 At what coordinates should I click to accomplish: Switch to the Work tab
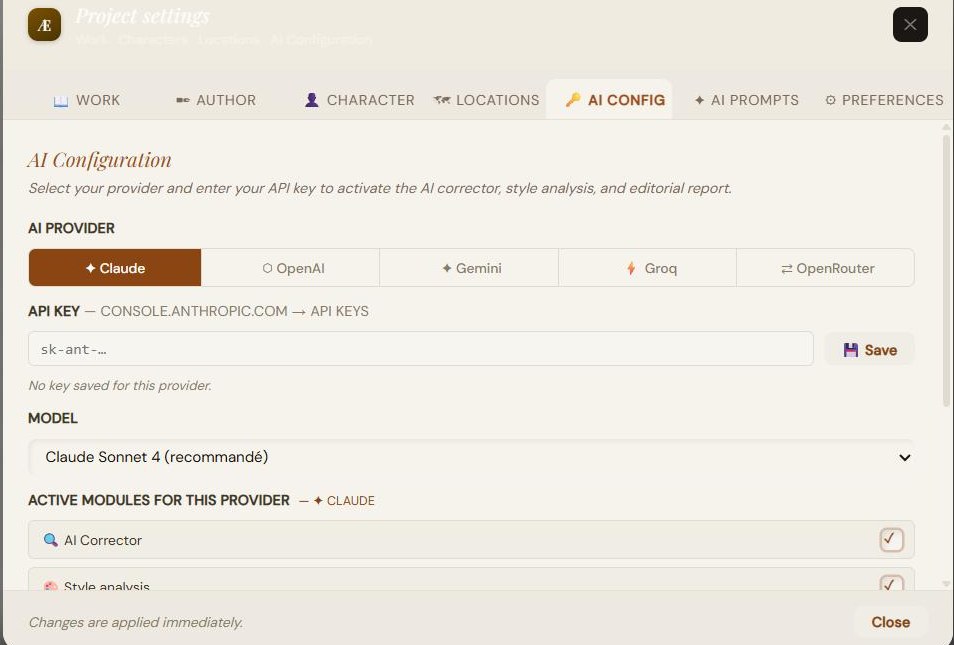tap(87, 100)
